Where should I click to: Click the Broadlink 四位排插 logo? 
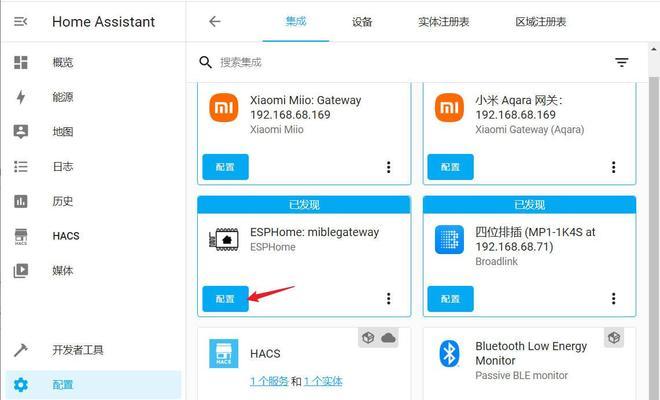[449, 240]
